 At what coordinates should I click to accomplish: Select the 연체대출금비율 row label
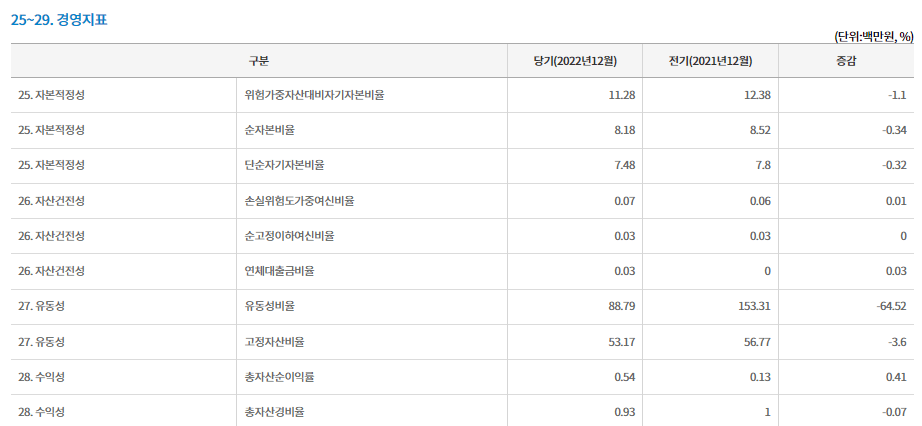tap(279, 271)
